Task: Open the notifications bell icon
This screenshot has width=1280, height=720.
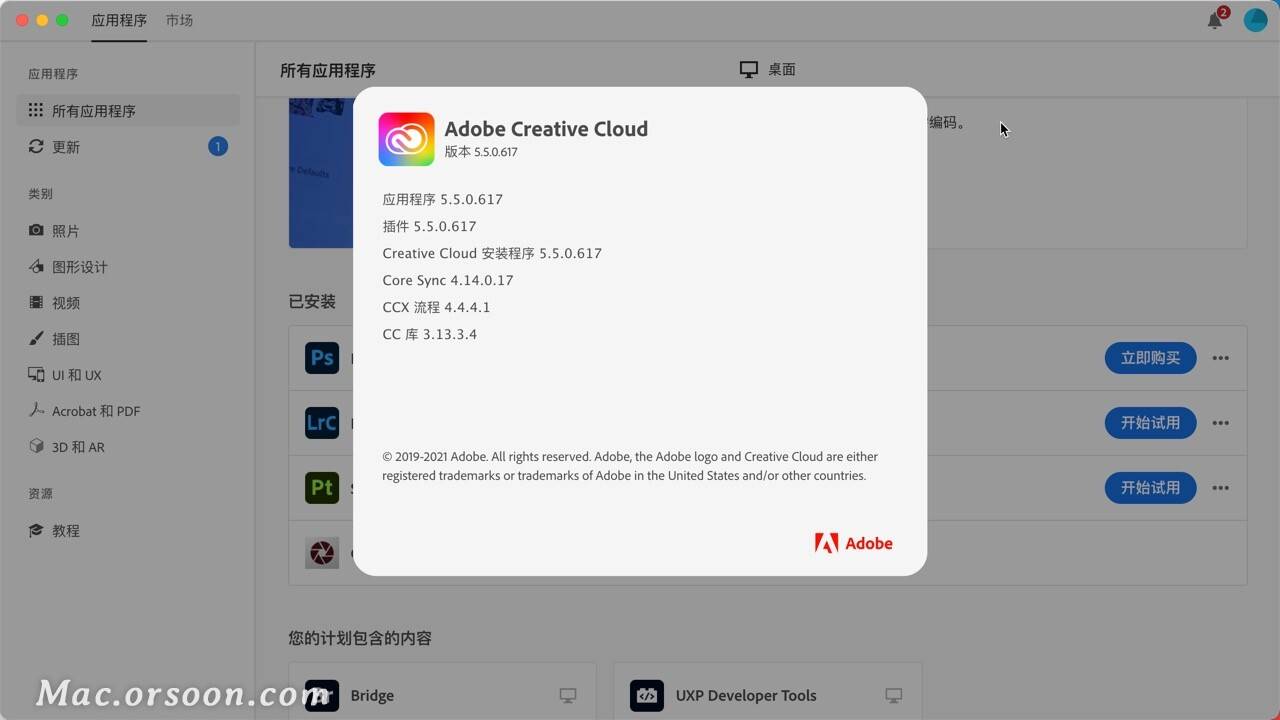Action: [x=1215, y=20]
